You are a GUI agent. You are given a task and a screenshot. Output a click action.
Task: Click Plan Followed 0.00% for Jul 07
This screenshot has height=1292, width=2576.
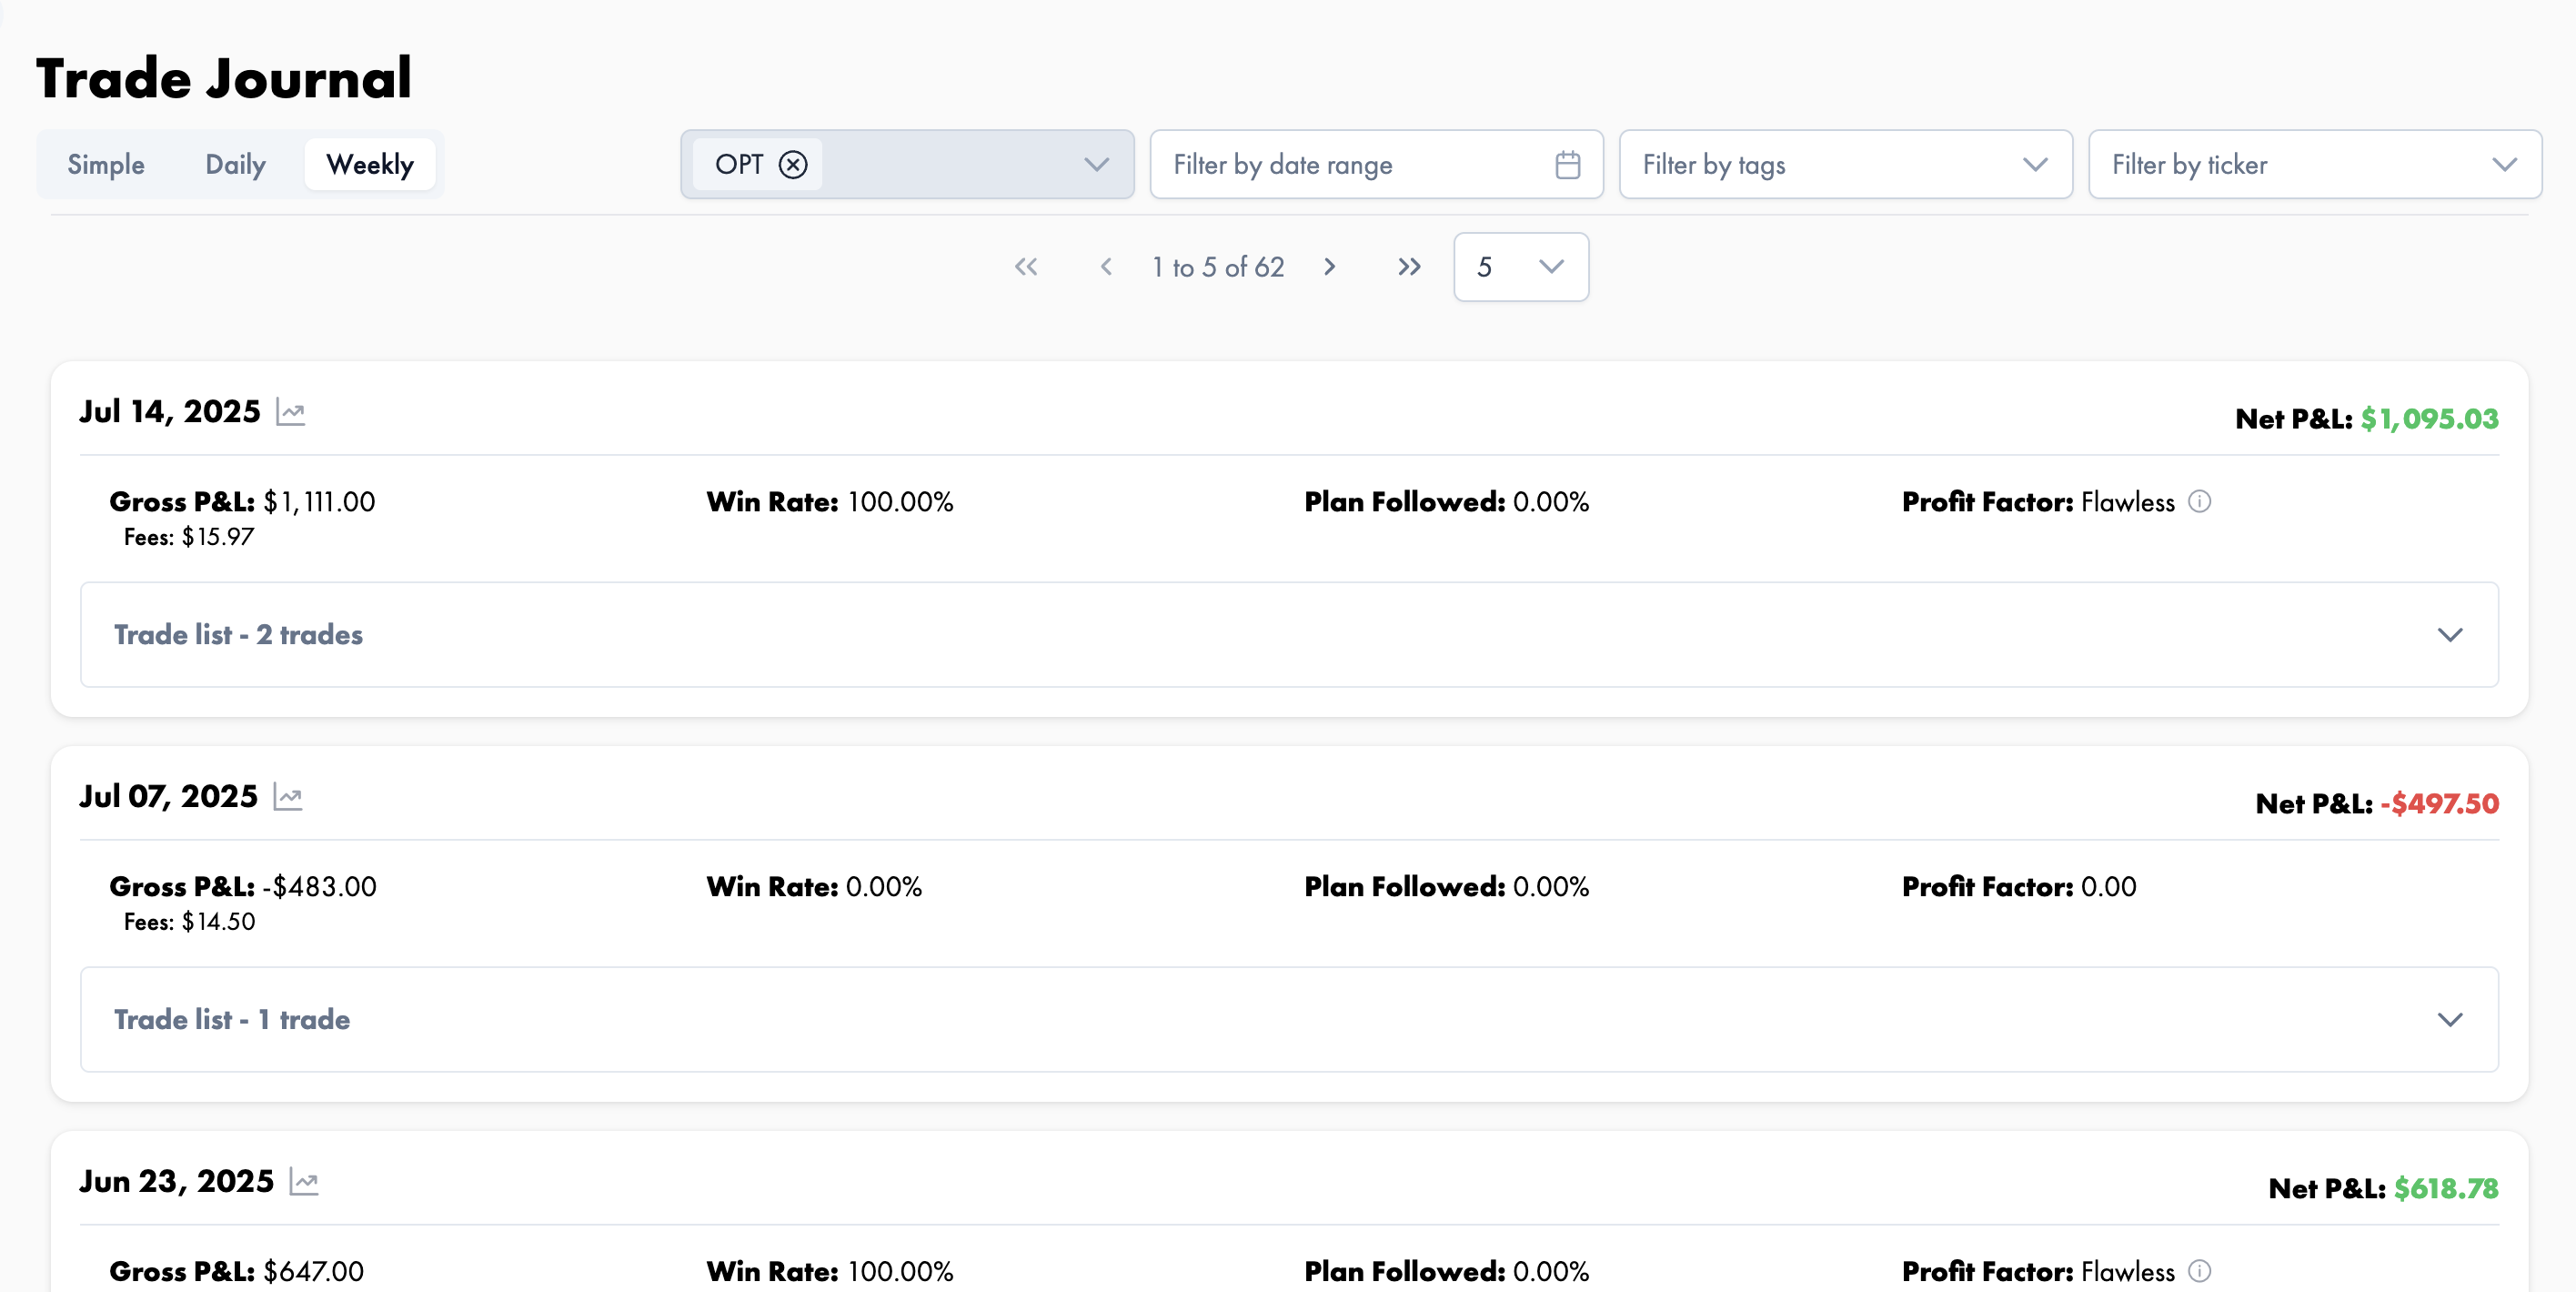[x=1447, y=887]
